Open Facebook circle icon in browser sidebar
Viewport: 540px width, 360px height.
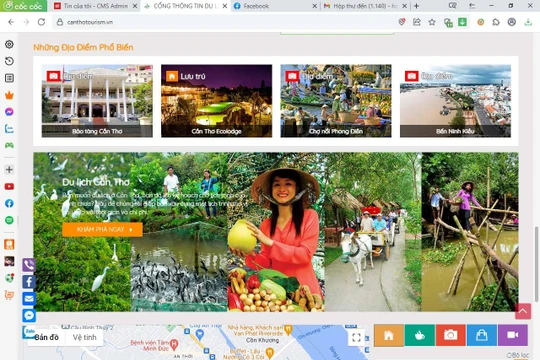[9, 203]
